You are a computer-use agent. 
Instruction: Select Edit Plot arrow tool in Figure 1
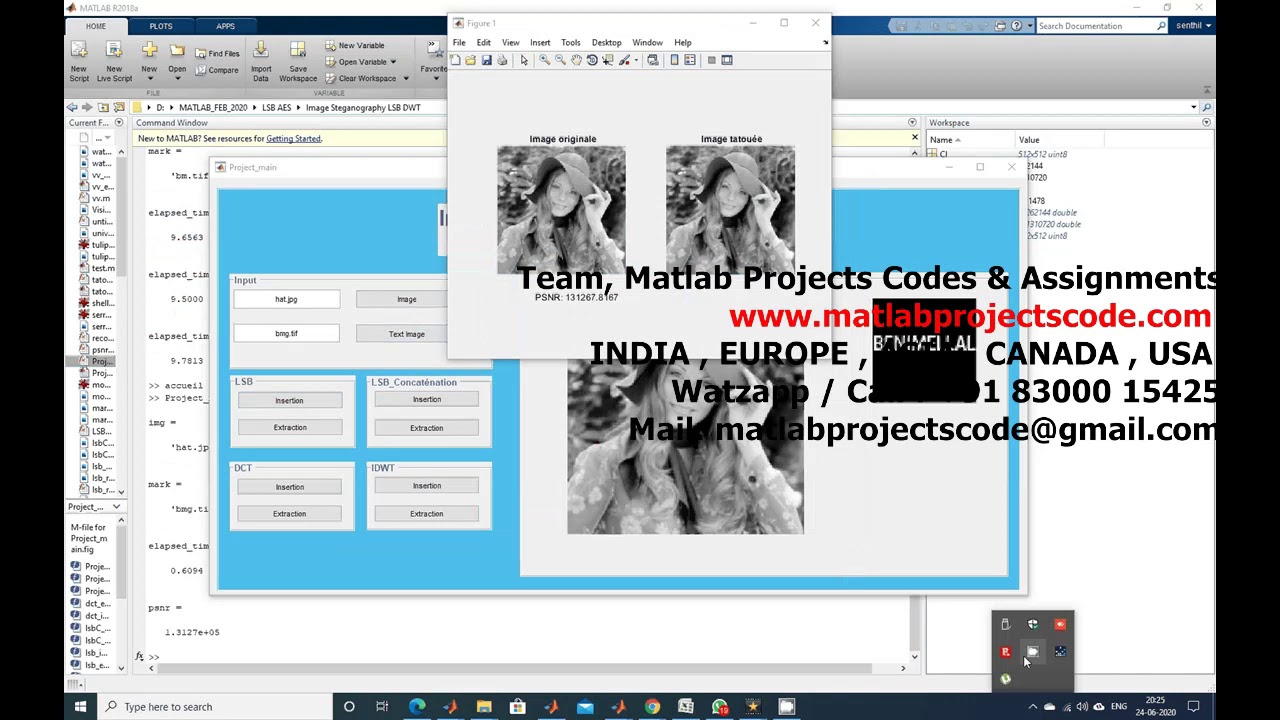click(524, 60)
